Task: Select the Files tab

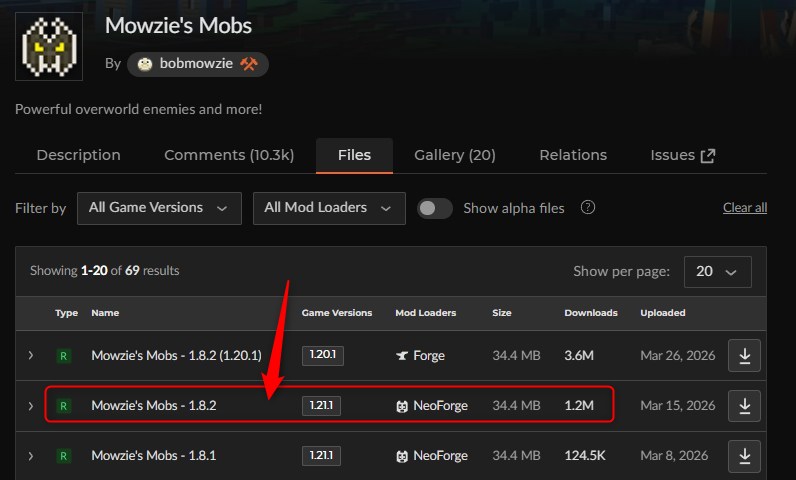Action: click(x=354, y=155)
